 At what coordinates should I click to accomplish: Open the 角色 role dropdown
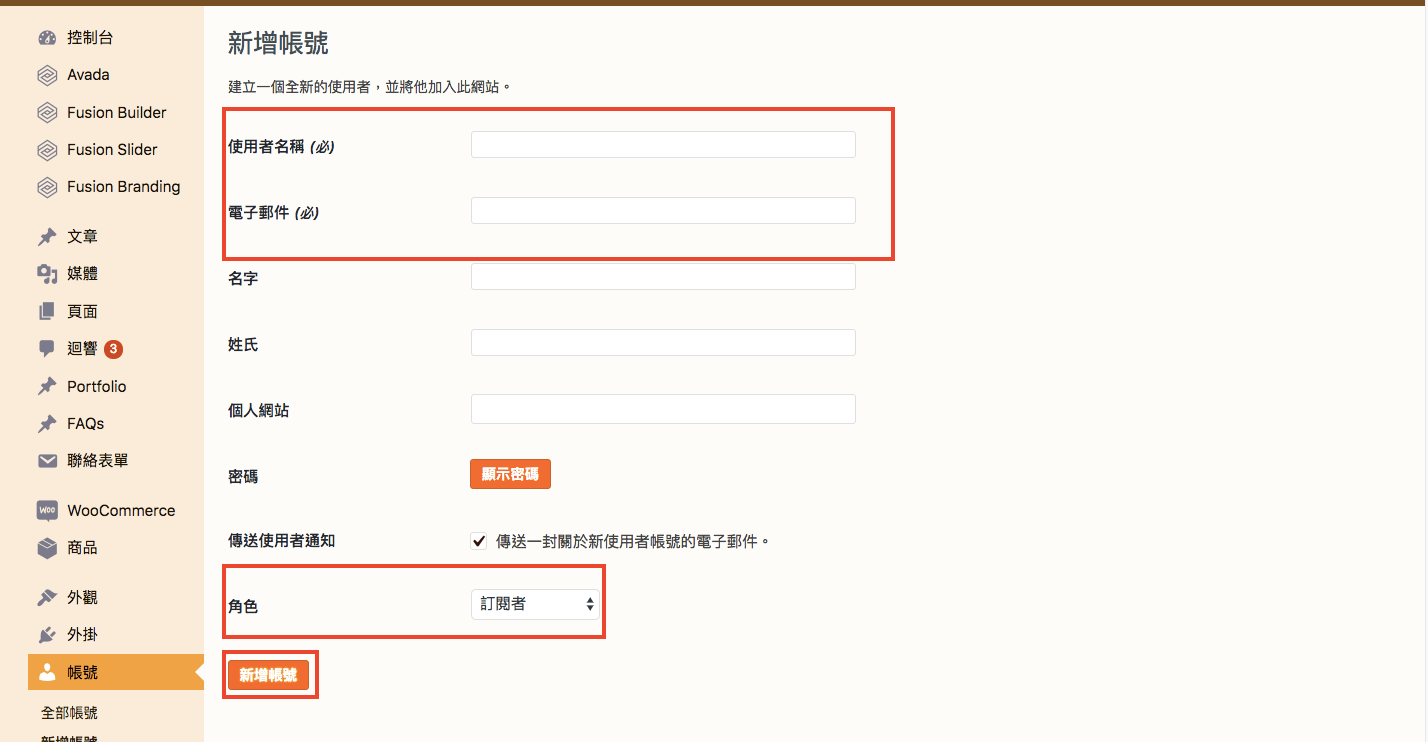pyautogui.click(x=535, y=604)
